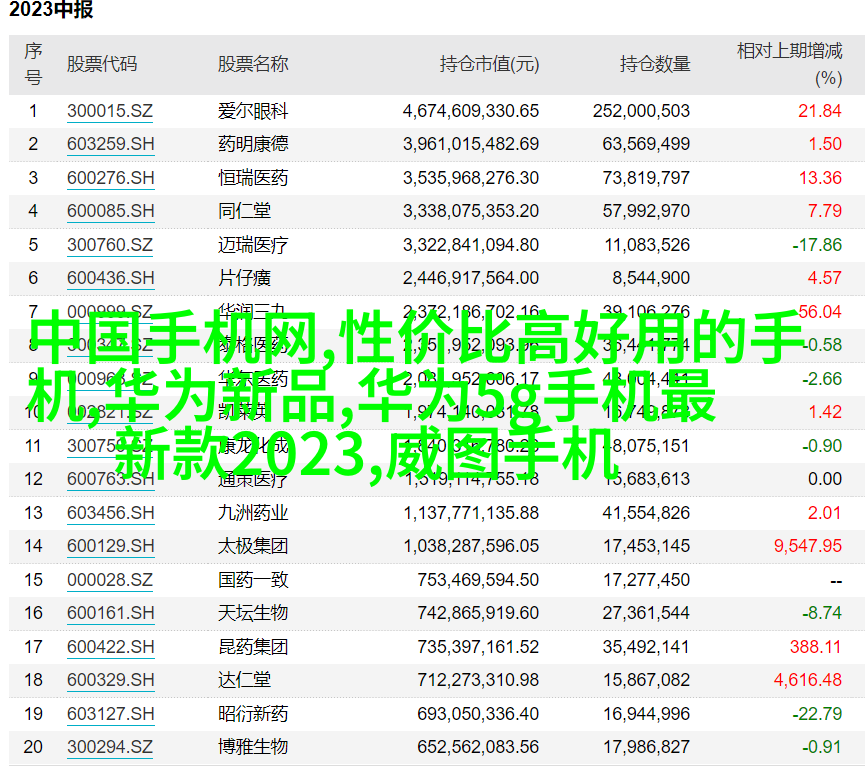Click holding quantity 57,992,970

click(646, 211)
